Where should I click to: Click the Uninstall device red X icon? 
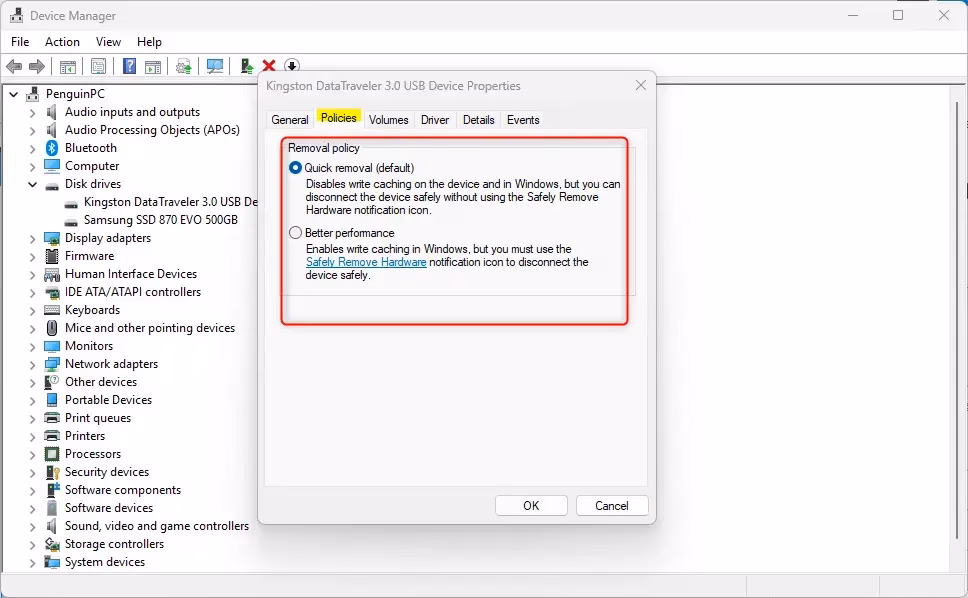click(269, 66)
